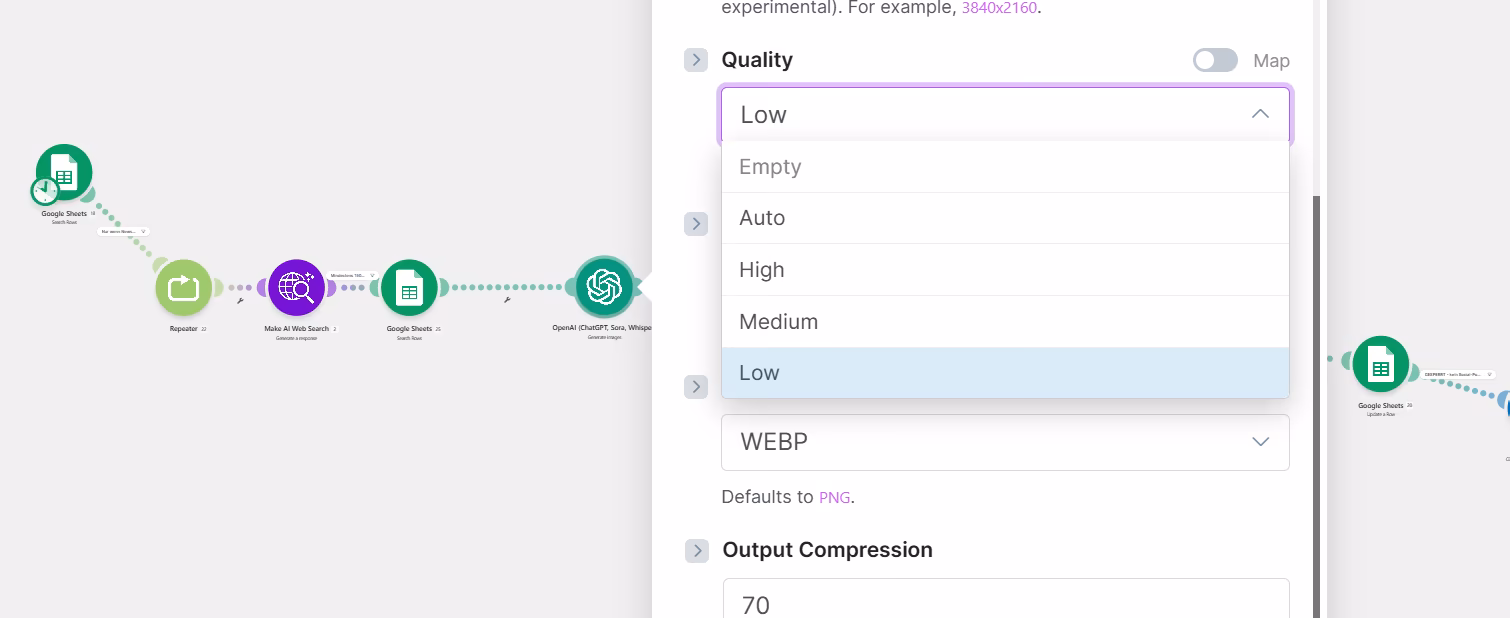
Task: Click the Update a Row subtitle text
Action: tap(1381, 414)
